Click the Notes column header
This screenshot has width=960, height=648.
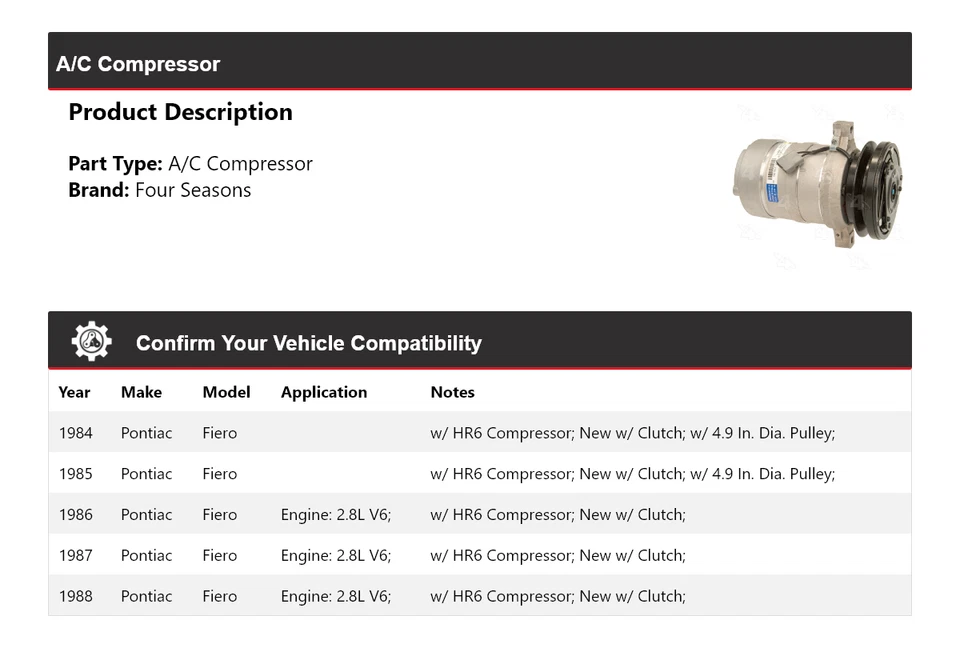[x=452, y=392]
